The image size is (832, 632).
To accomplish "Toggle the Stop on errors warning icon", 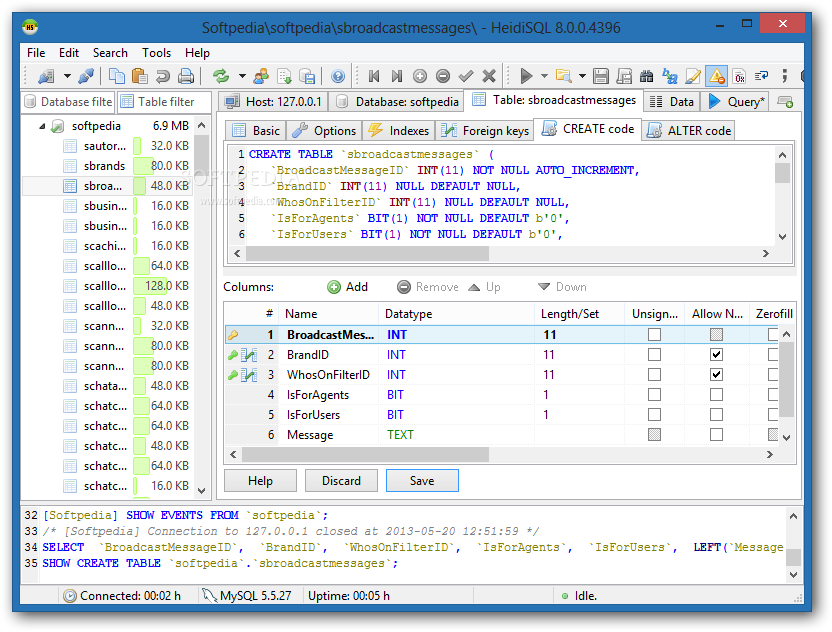I will pyautogui.click(x=716, y=76).
